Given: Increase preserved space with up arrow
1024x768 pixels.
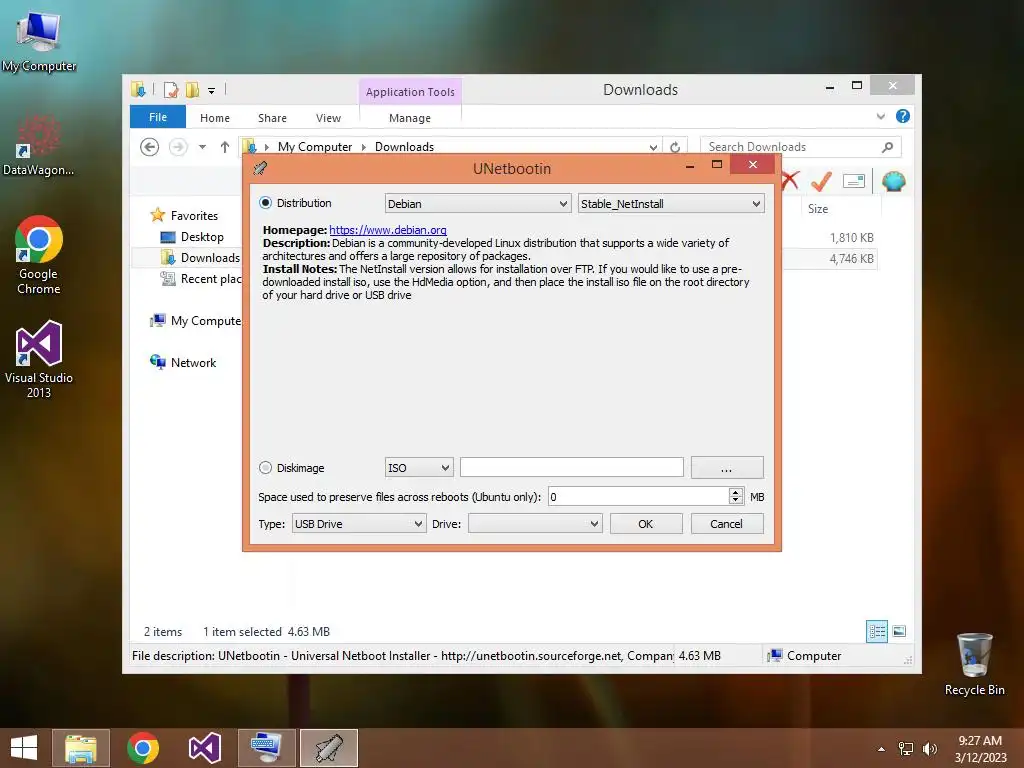Looking at the screenshot, I should (736, 492).
